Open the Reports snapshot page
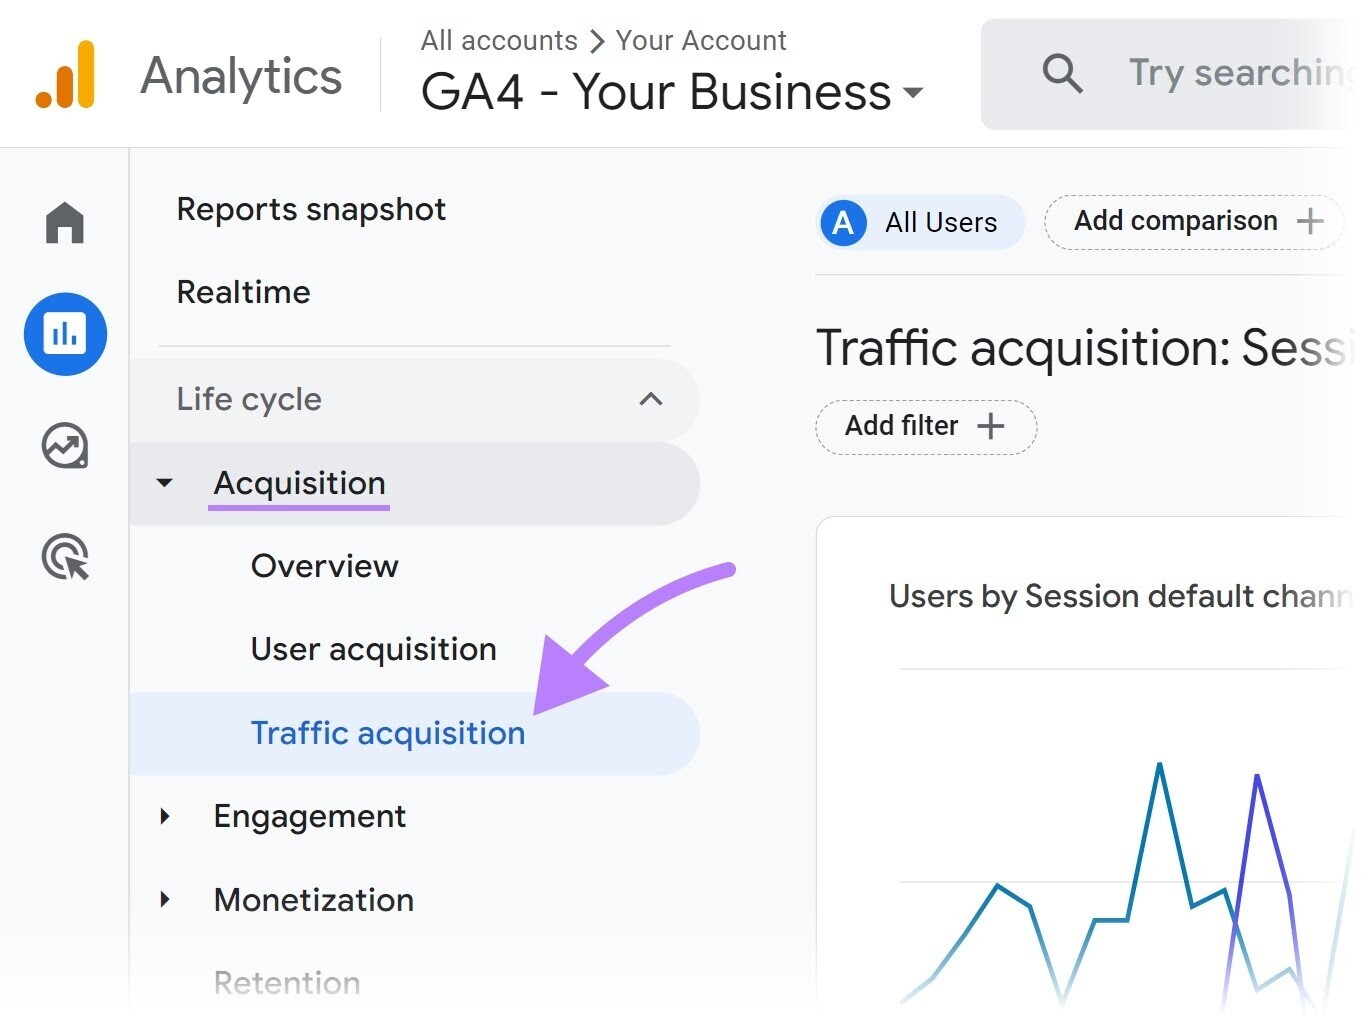The width and height of the screenshot is (1368, 1026). tap(310, 209)
